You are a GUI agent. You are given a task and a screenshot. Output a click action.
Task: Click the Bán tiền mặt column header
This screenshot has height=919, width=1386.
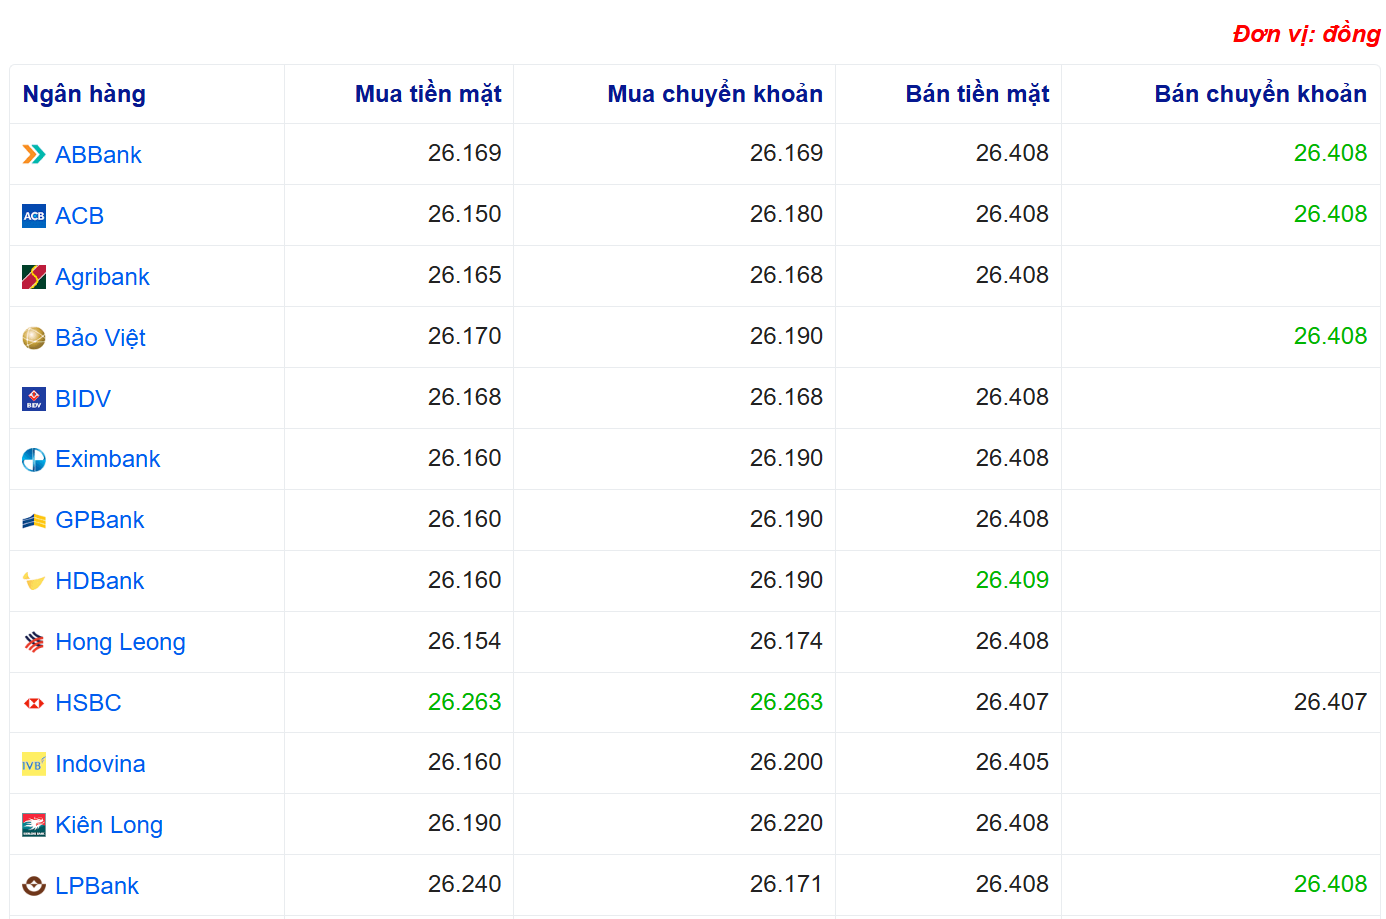click(x=977, y=94)
